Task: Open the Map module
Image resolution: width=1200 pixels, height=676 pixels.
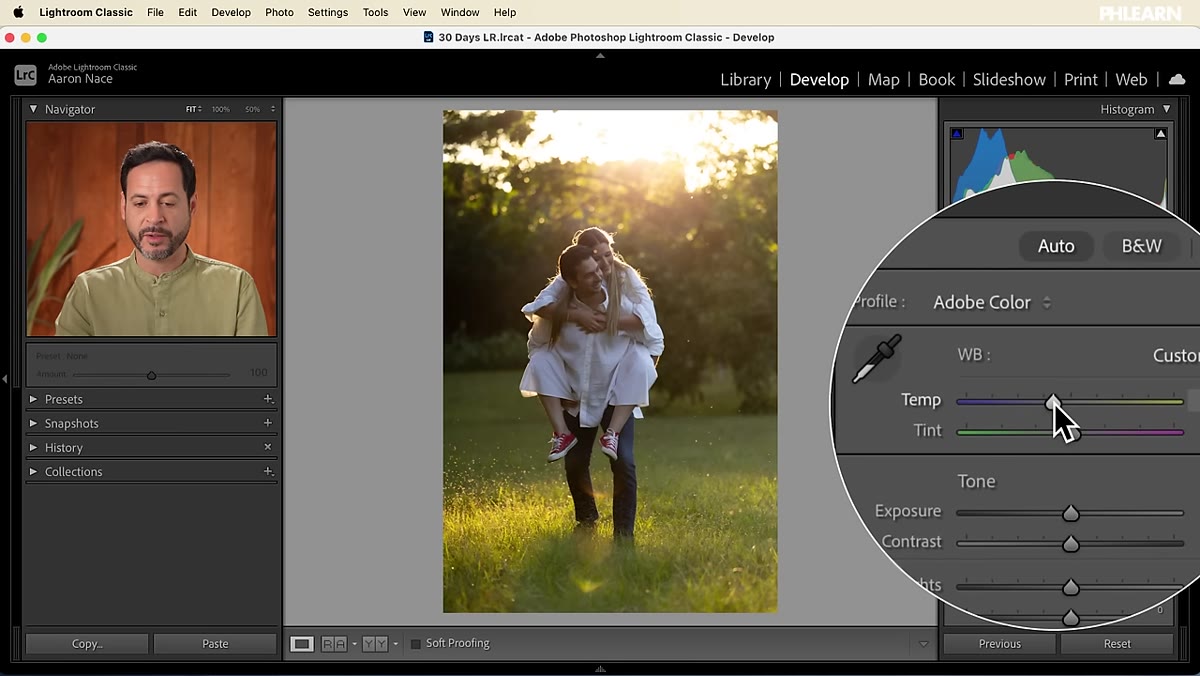Action: [x=883, y=79]
